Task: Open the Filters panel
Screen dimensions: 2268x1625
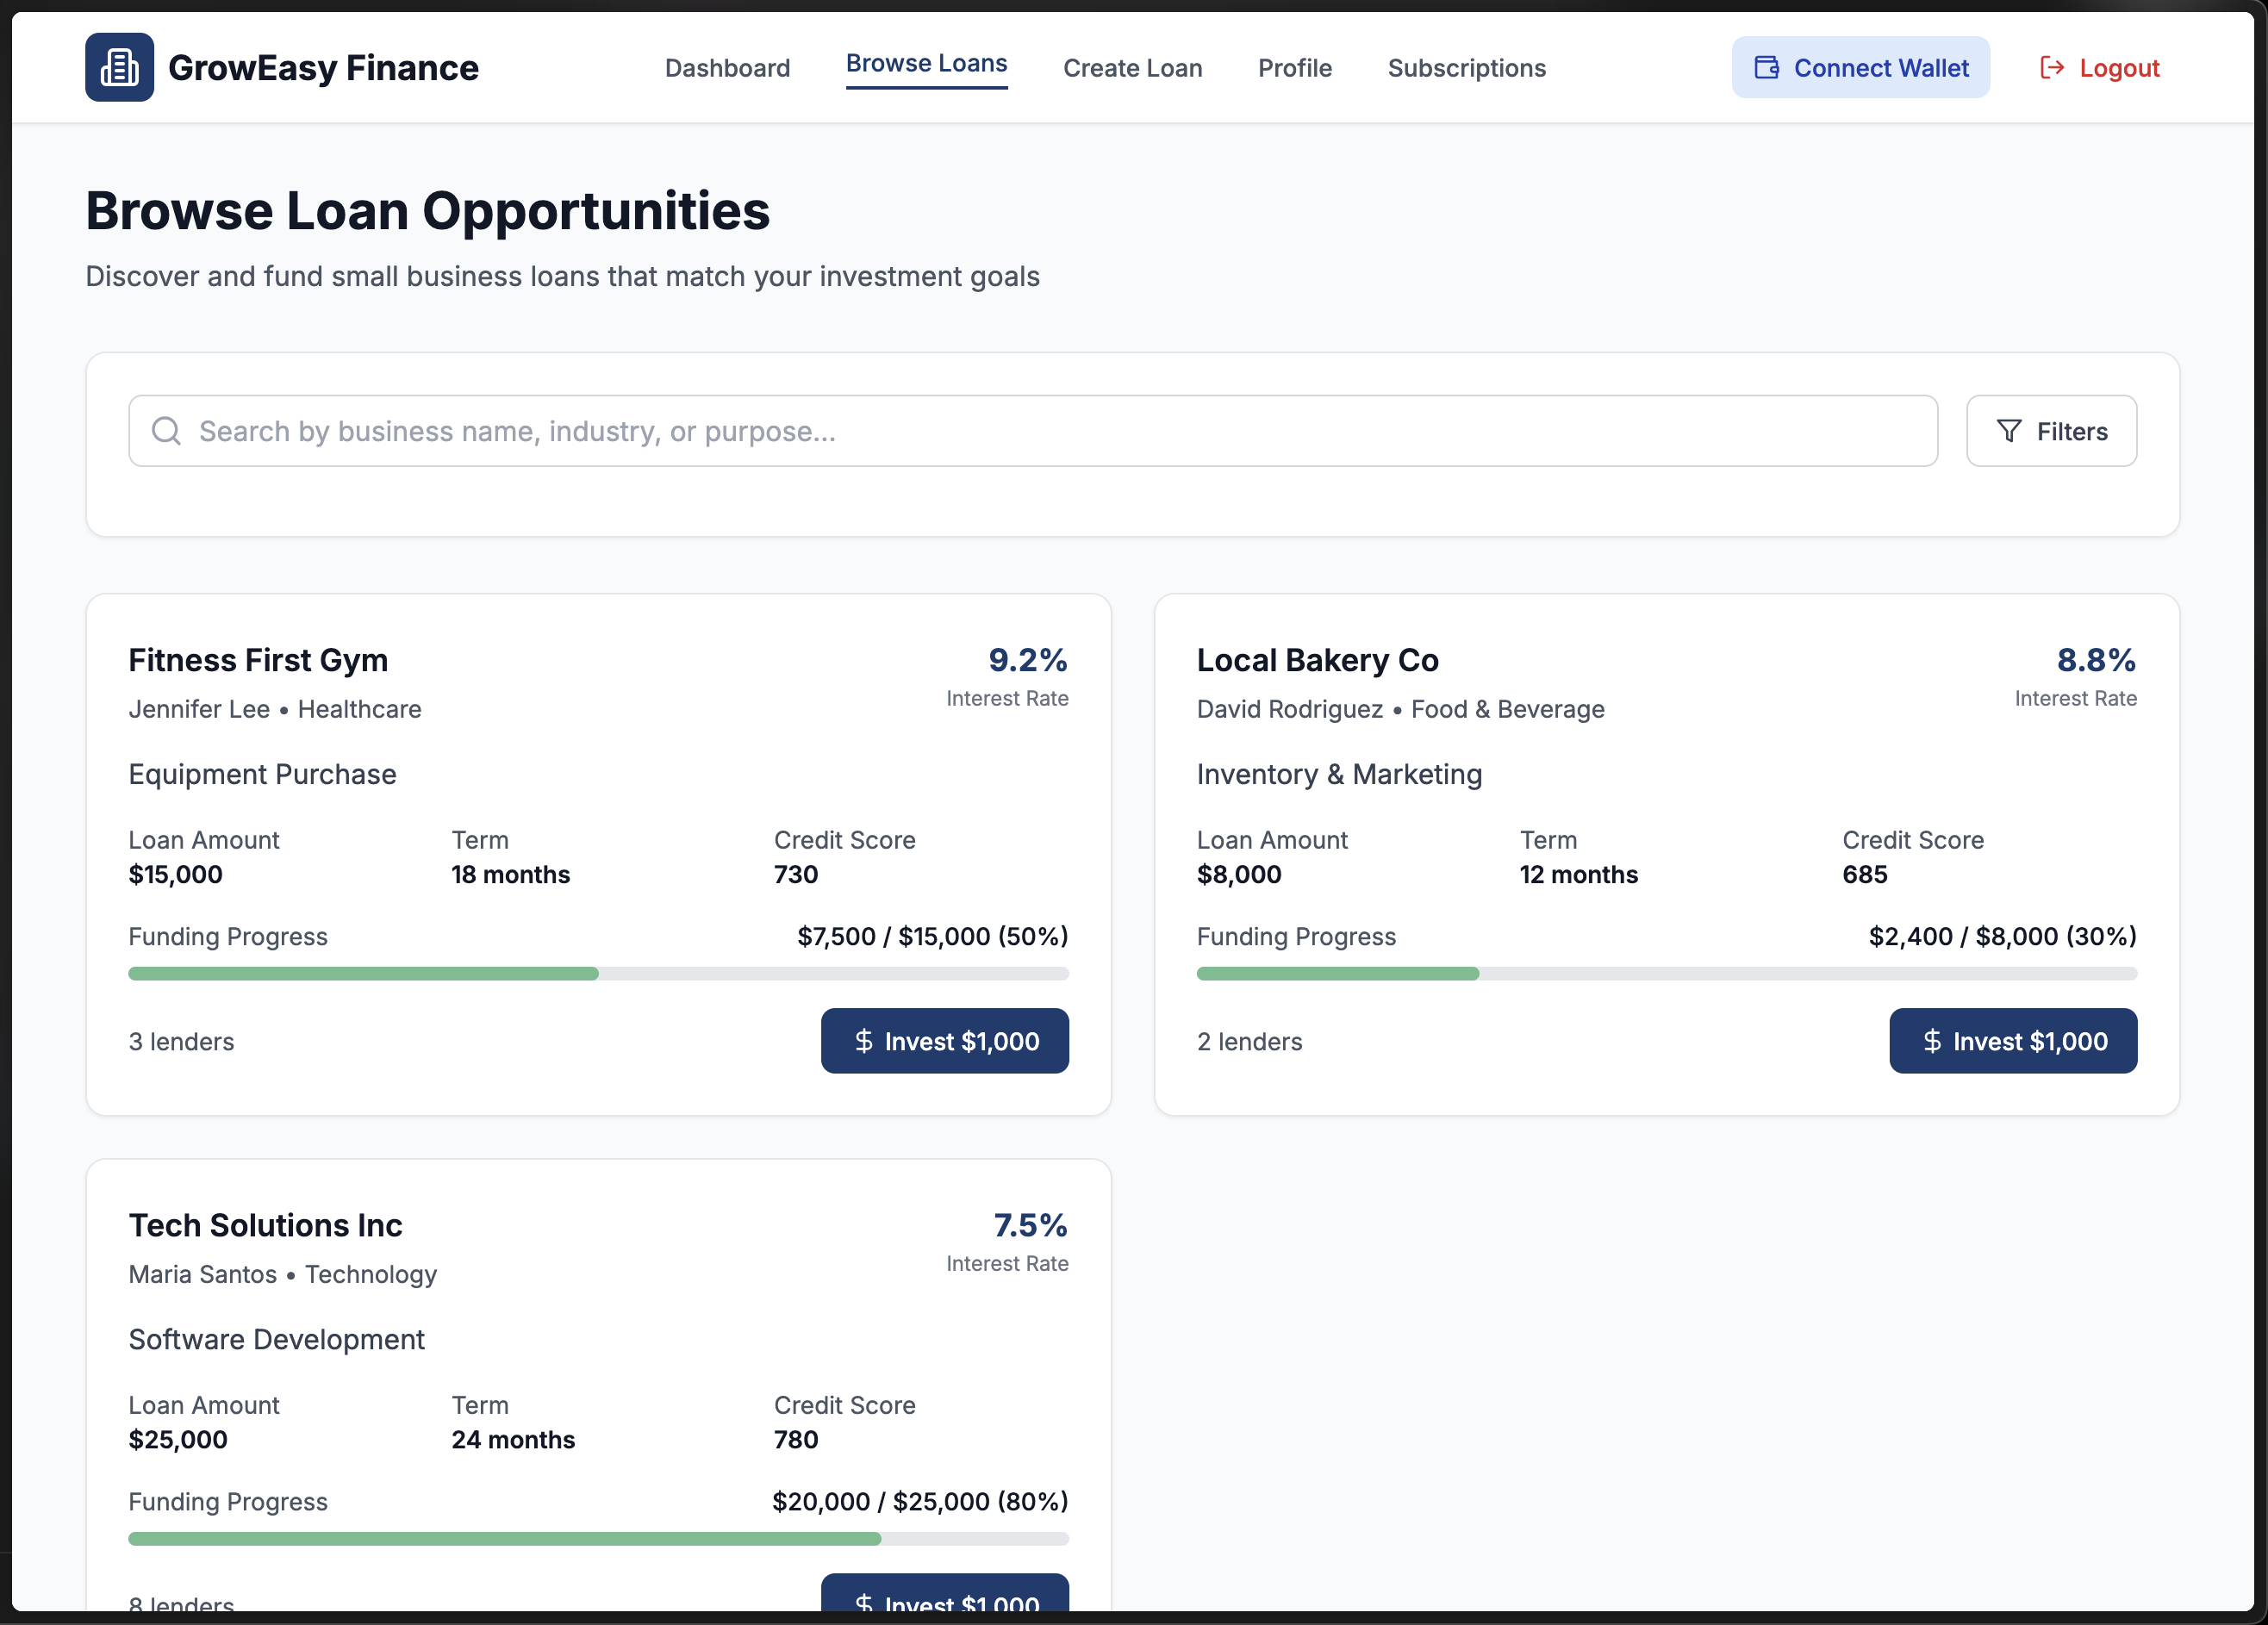Action: (2051, 431)
